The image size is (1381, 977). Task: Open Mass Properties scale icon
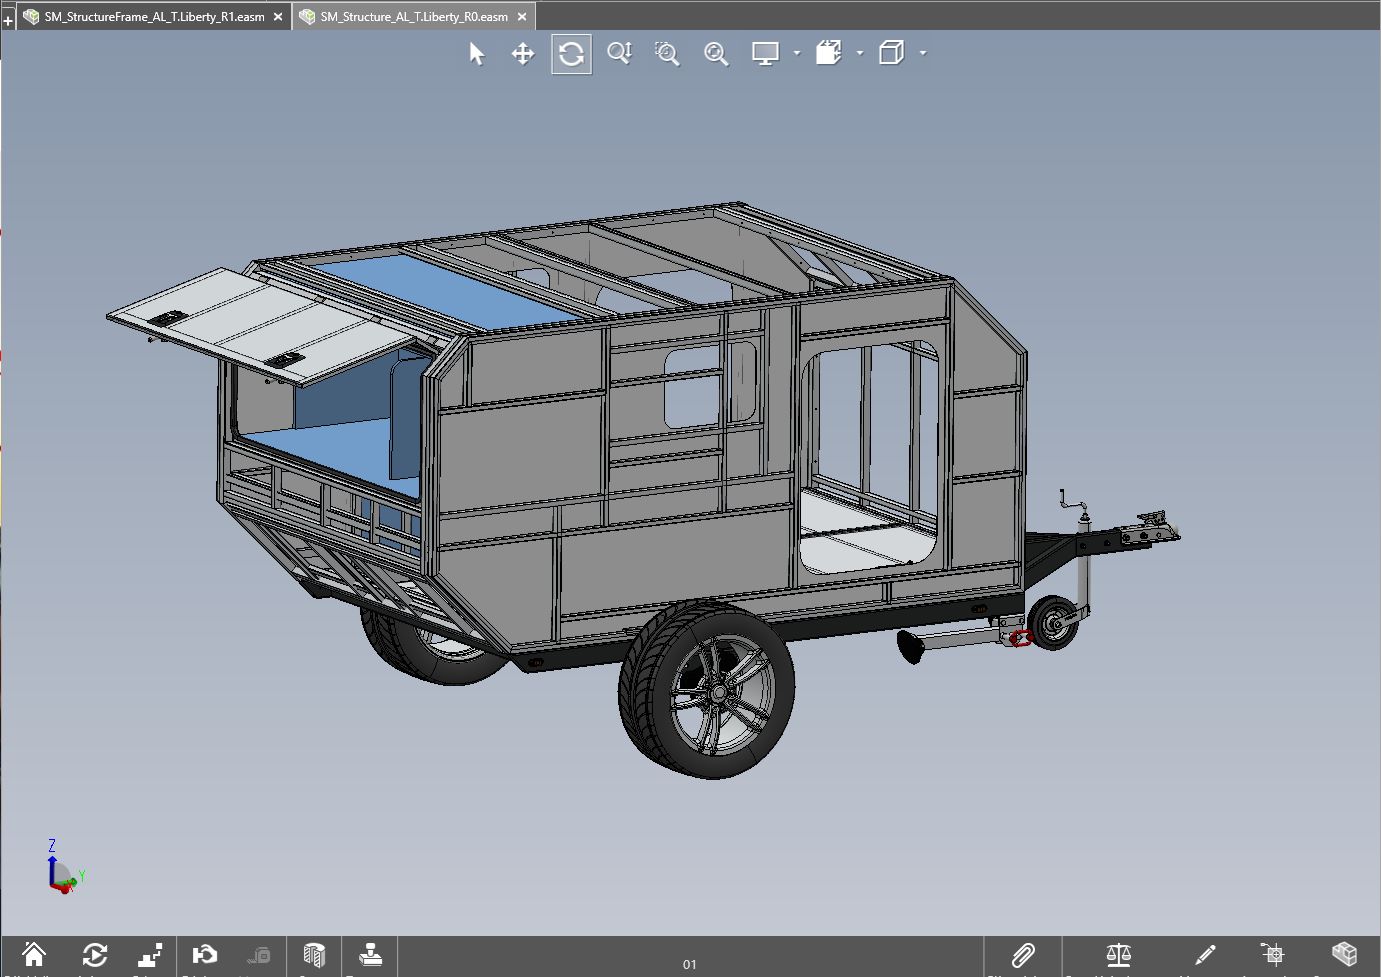click(x=1118, y=955)
